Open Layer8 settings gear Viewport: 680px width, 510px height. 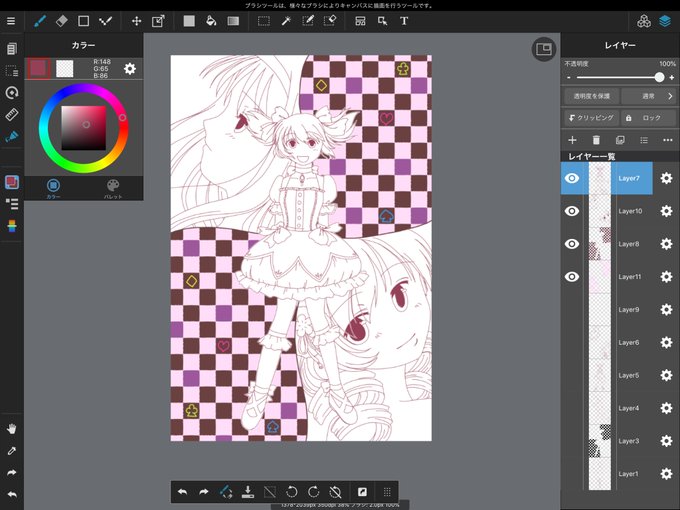tap(666, 244)
